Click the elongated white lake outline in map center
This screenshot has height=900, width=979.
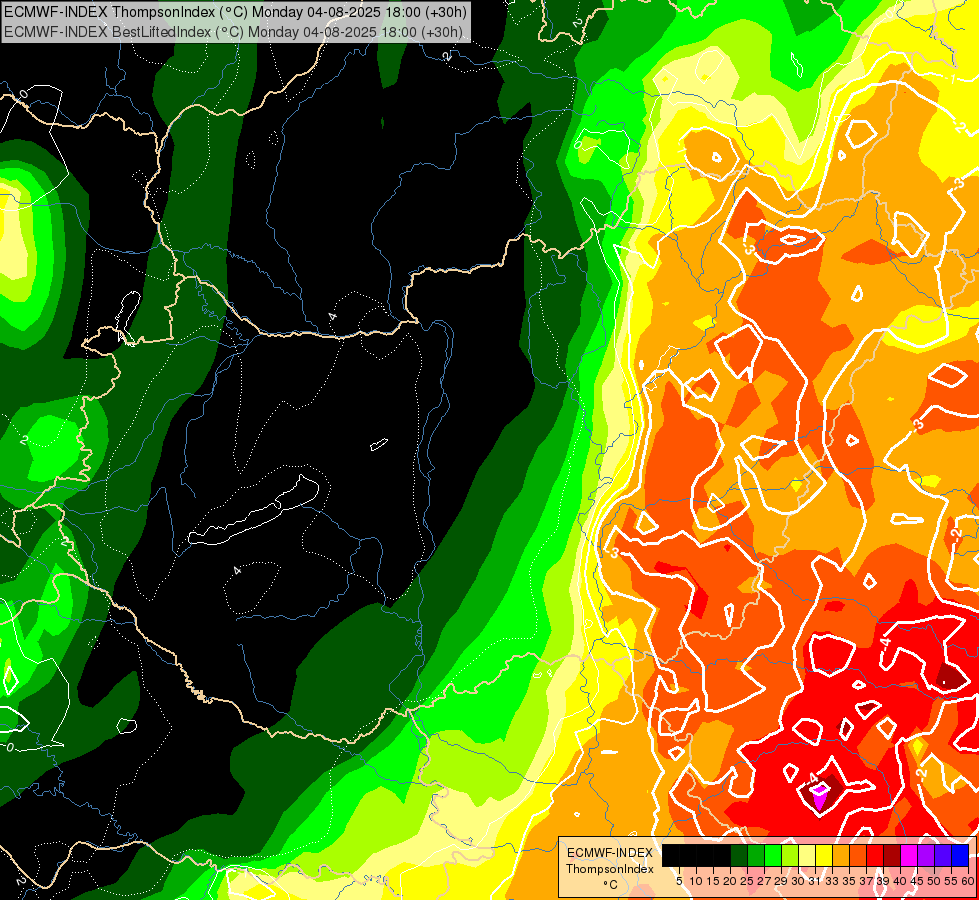pos(254,512)
